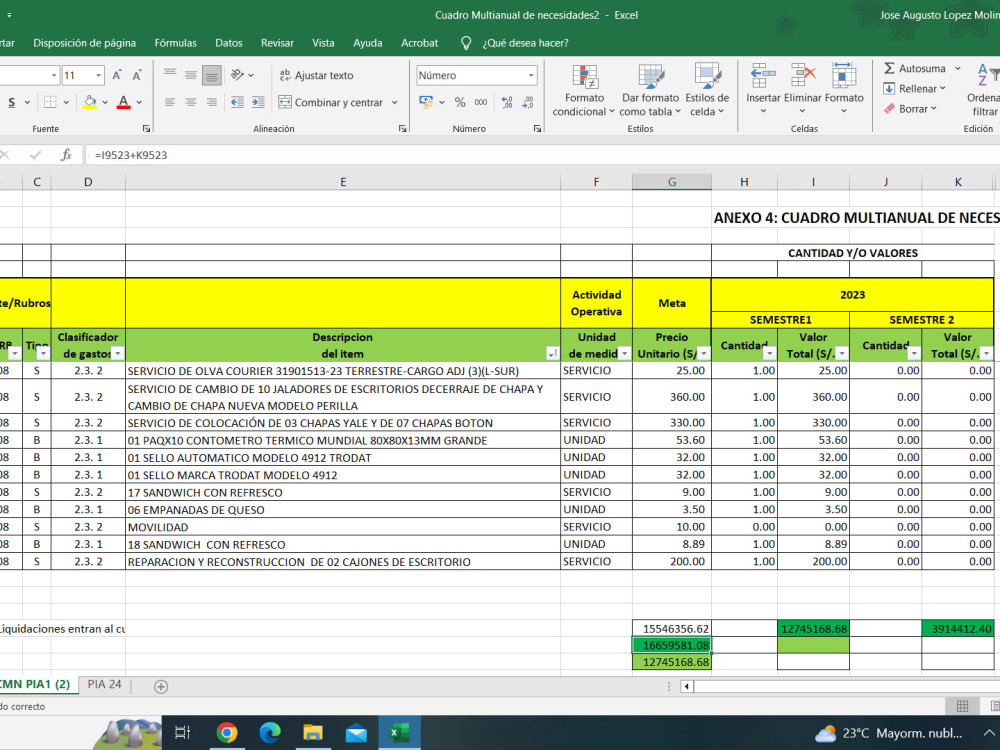The width and height of the screenshot is (1000, 750).
Task: Open Dar formato como tabla
Action: 651,91
